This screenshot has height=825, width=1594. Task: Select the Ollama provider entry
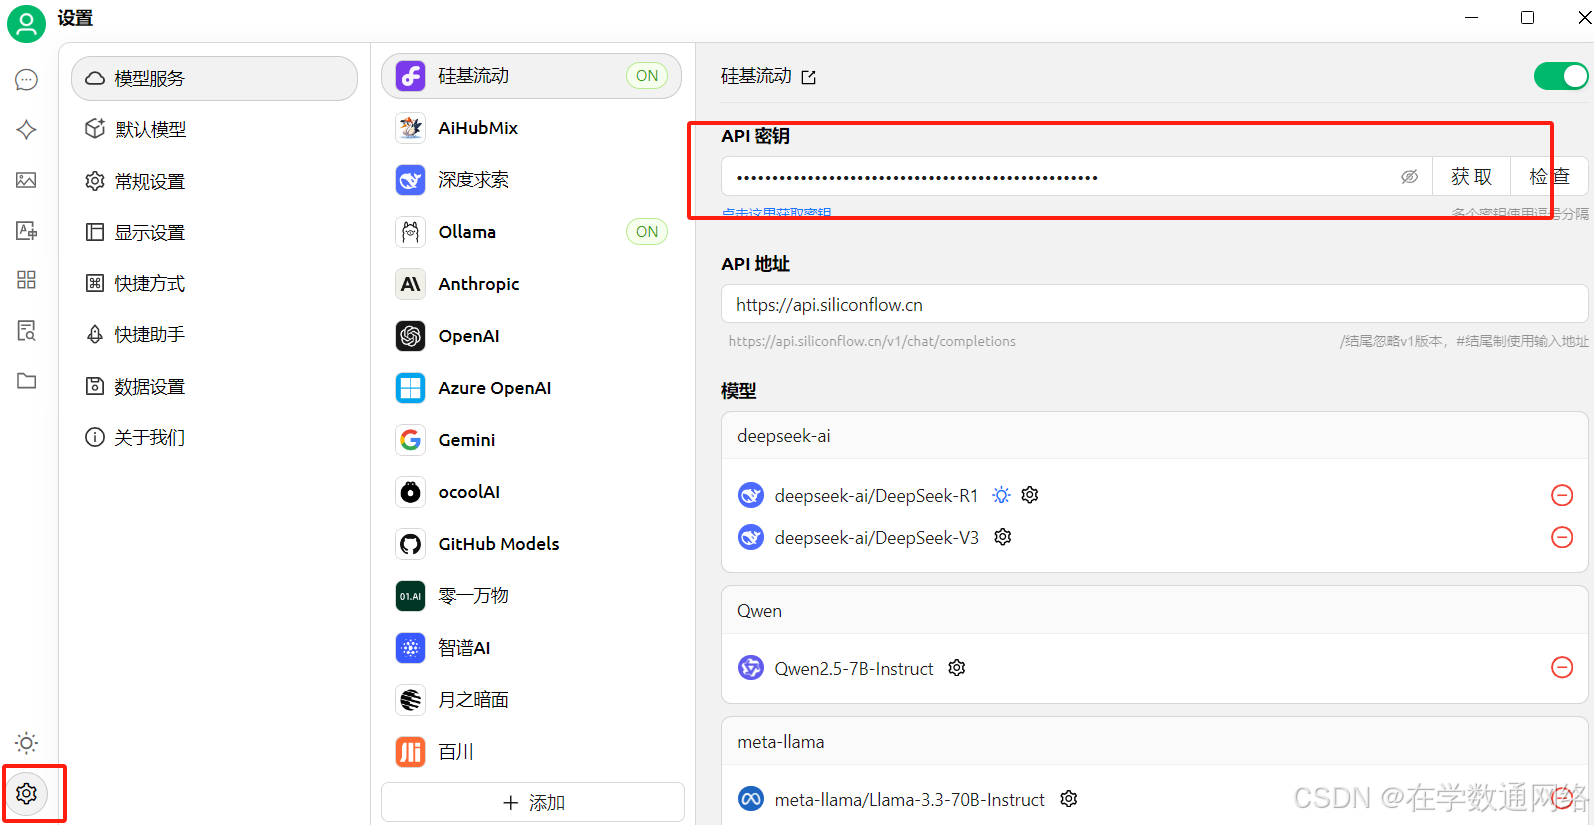point(531,232)
